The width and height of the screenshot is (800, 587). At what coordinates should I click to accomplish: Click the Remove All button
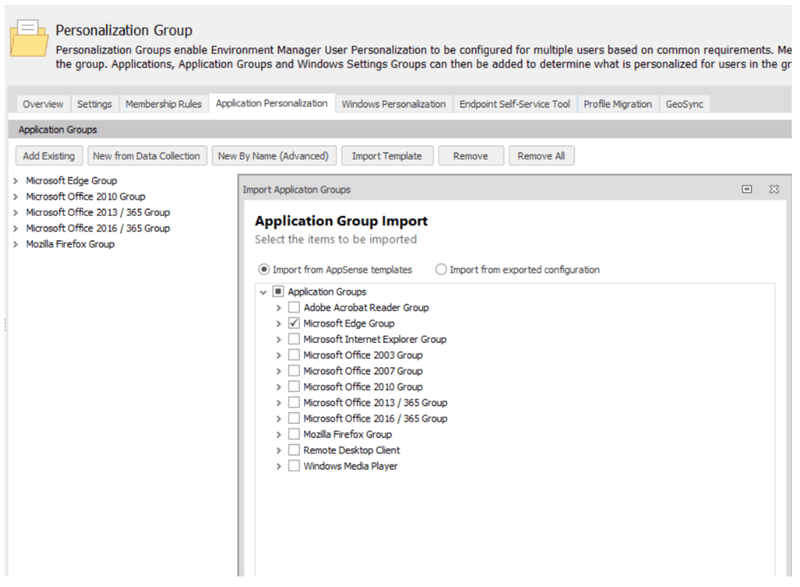(x=541, y=156)
